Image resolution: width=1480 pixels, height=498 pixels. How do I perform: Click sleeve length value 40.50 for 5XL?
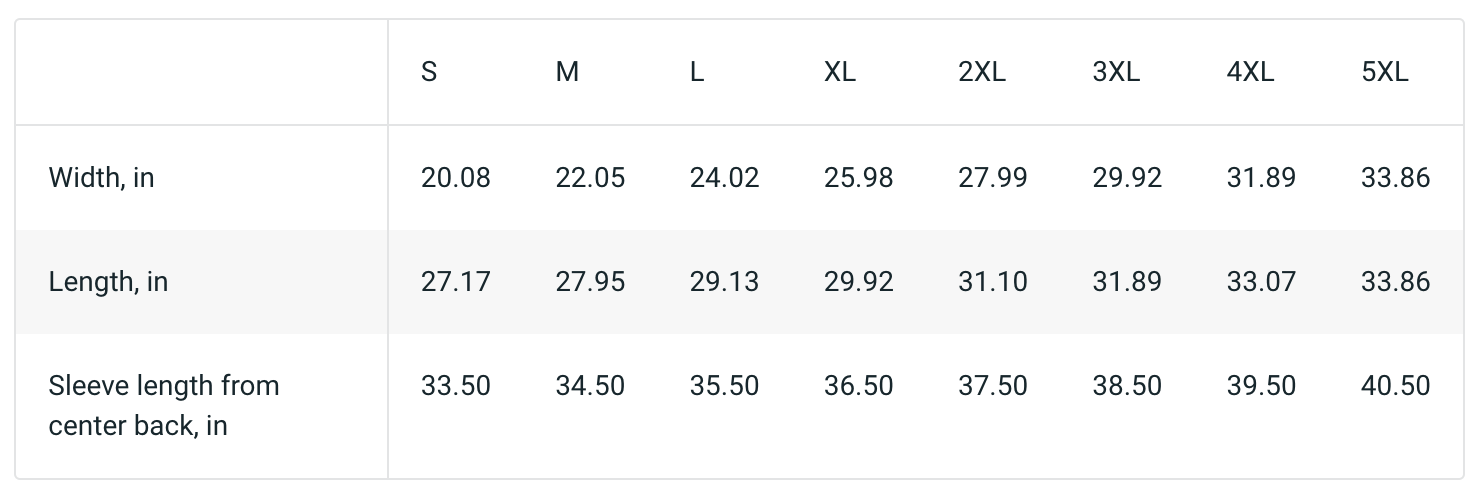point(1396,386)
